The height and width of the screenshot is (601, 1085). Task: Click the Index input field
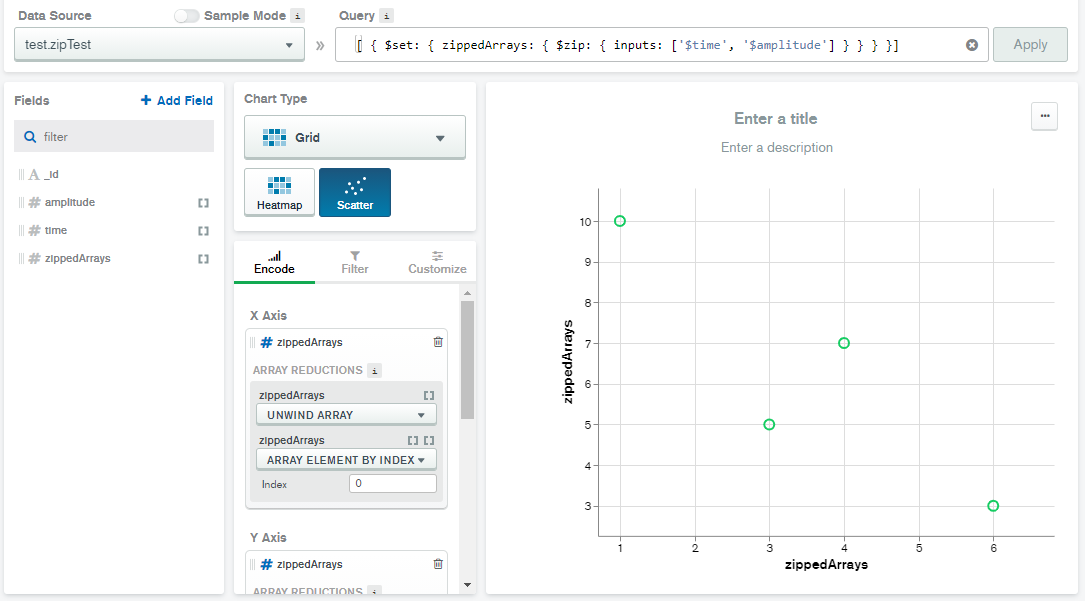click(392, 484)
